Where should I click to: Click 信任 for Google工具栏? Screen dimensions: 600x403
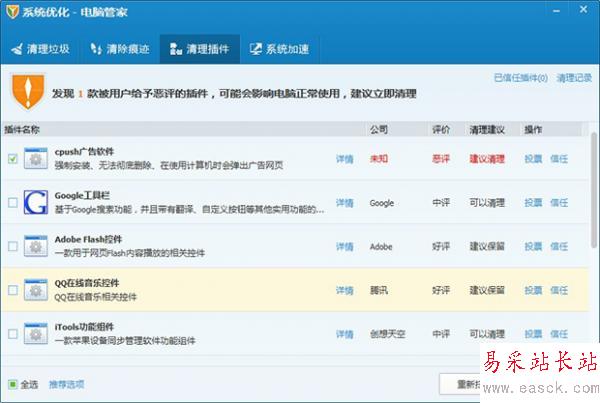[559, 202]
